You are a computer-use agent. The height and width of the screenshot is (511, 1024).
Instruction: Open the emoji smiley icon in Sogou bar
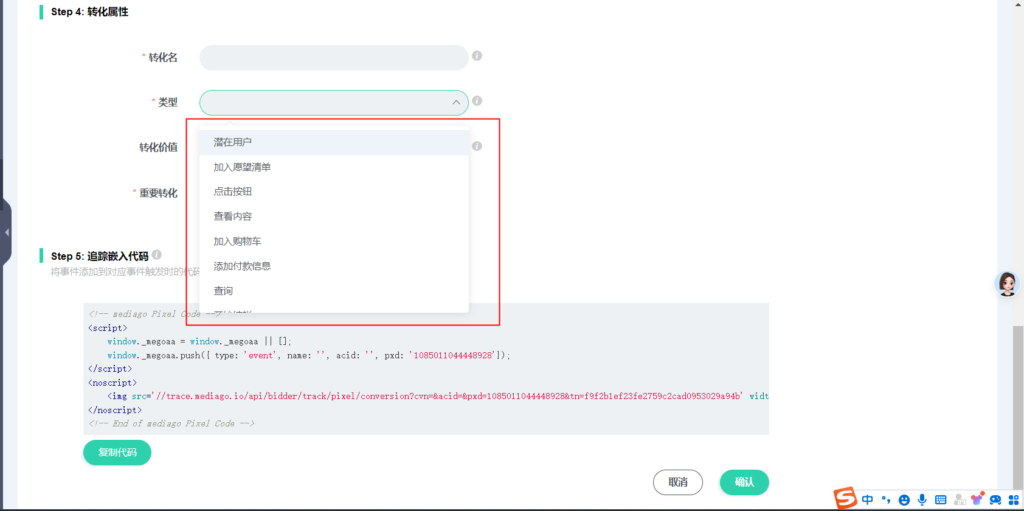[904, 500]
